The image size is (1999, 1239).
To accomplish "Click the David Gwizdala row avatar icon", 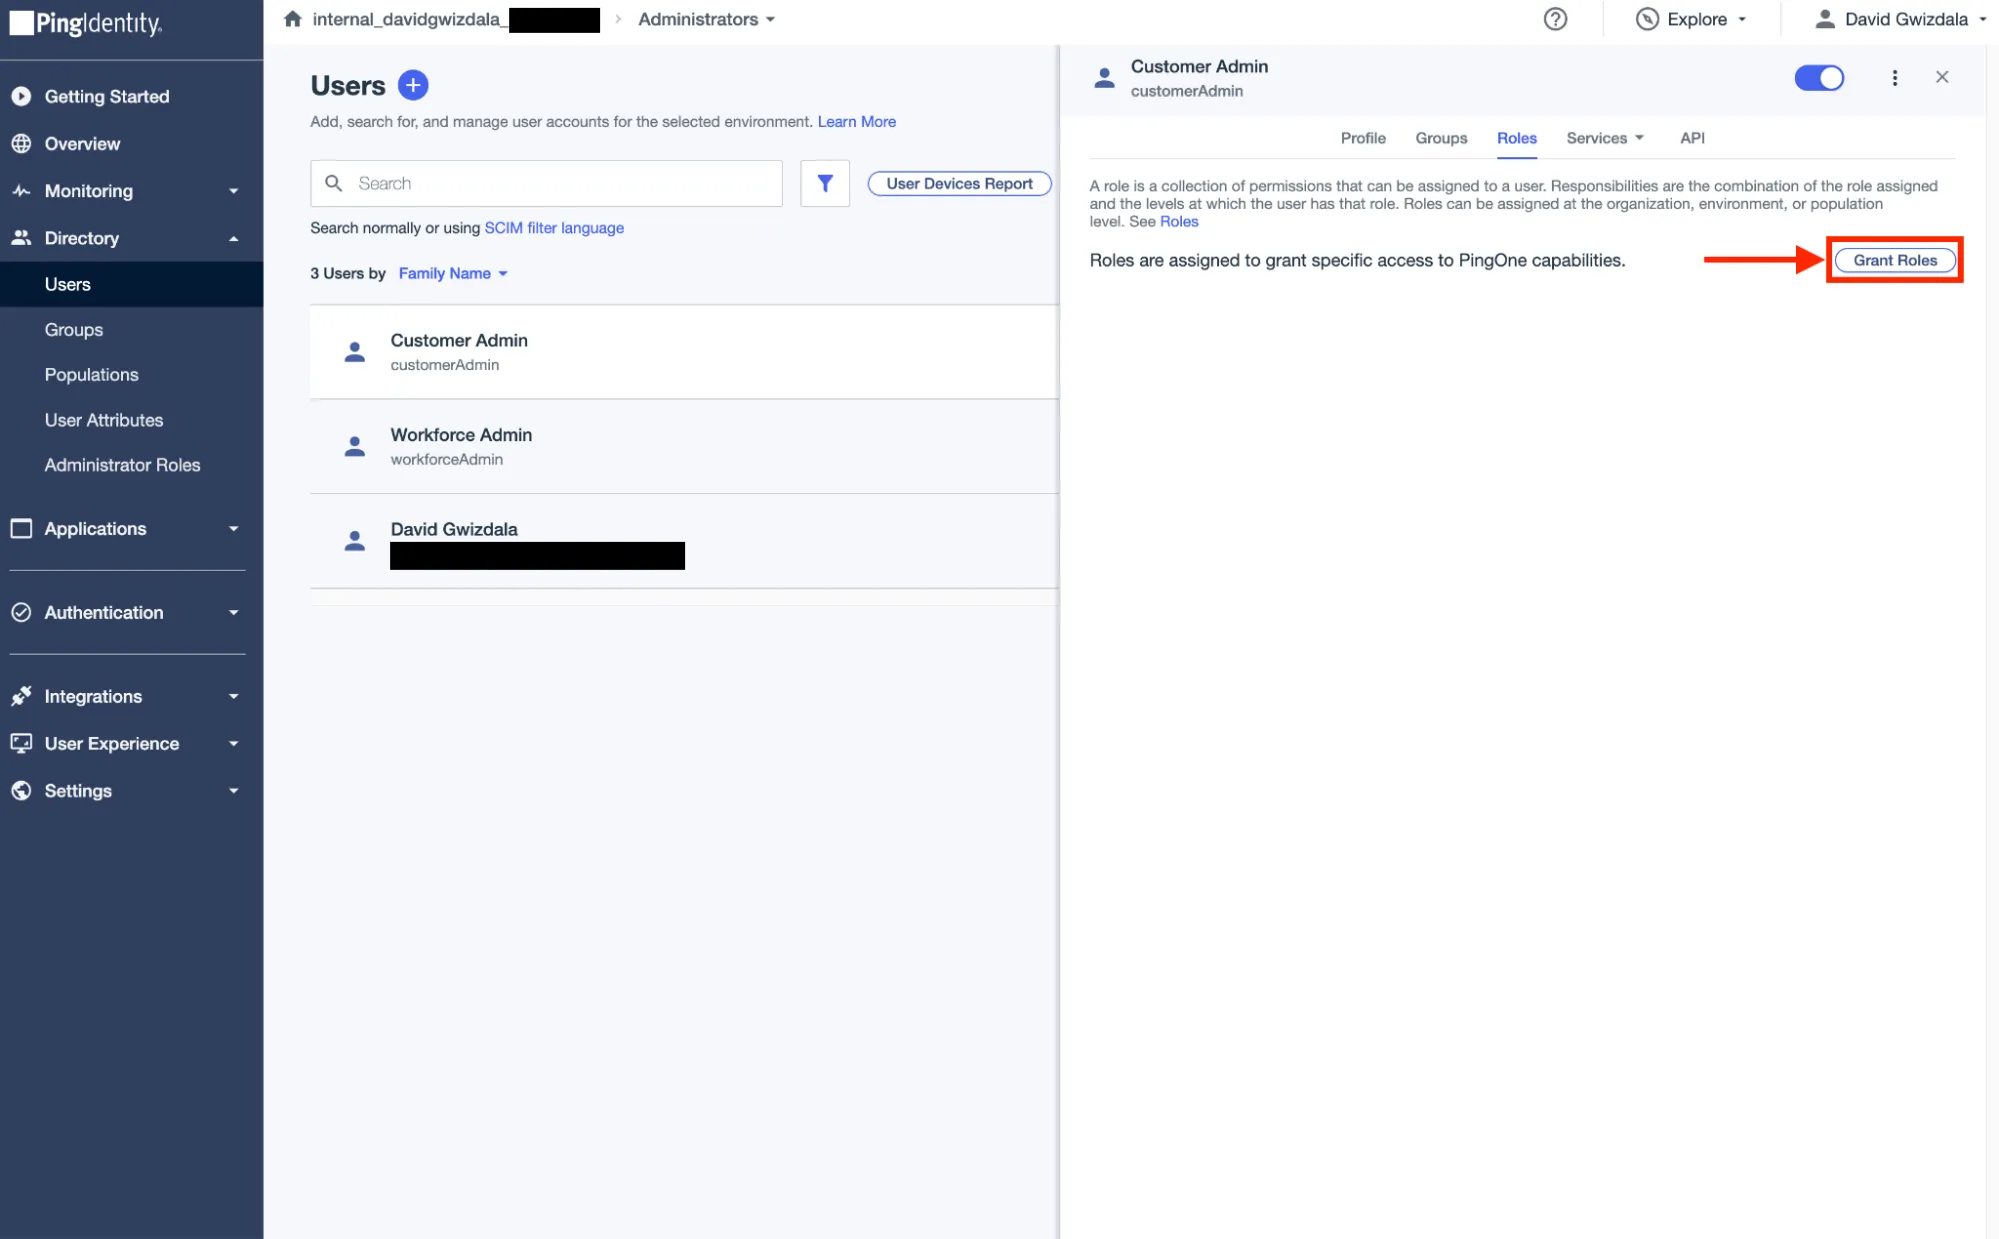I will [354, 541].
